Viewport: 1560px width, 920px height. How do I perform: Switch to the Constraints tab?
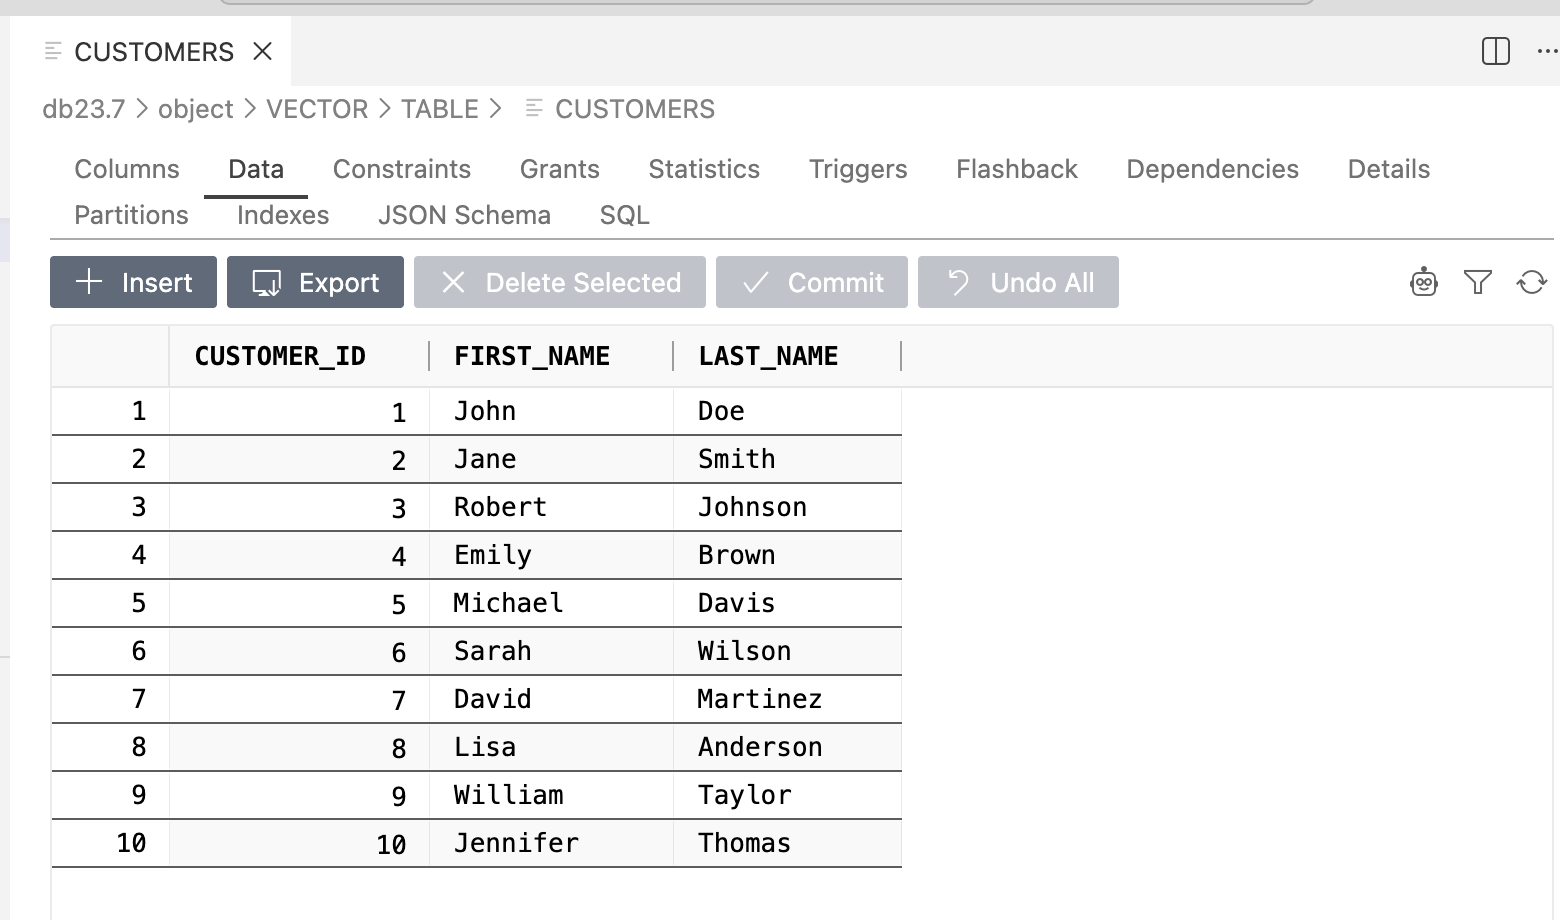(402, 169)
